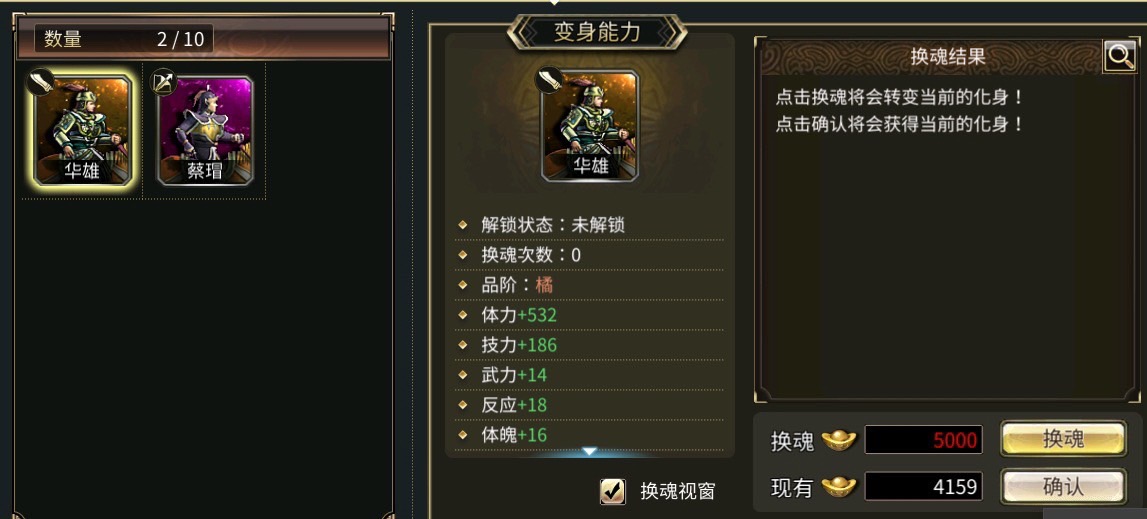Screen dimensions: 1147x519
Task: Click the 确认 button
Action: pos(1063,486)
